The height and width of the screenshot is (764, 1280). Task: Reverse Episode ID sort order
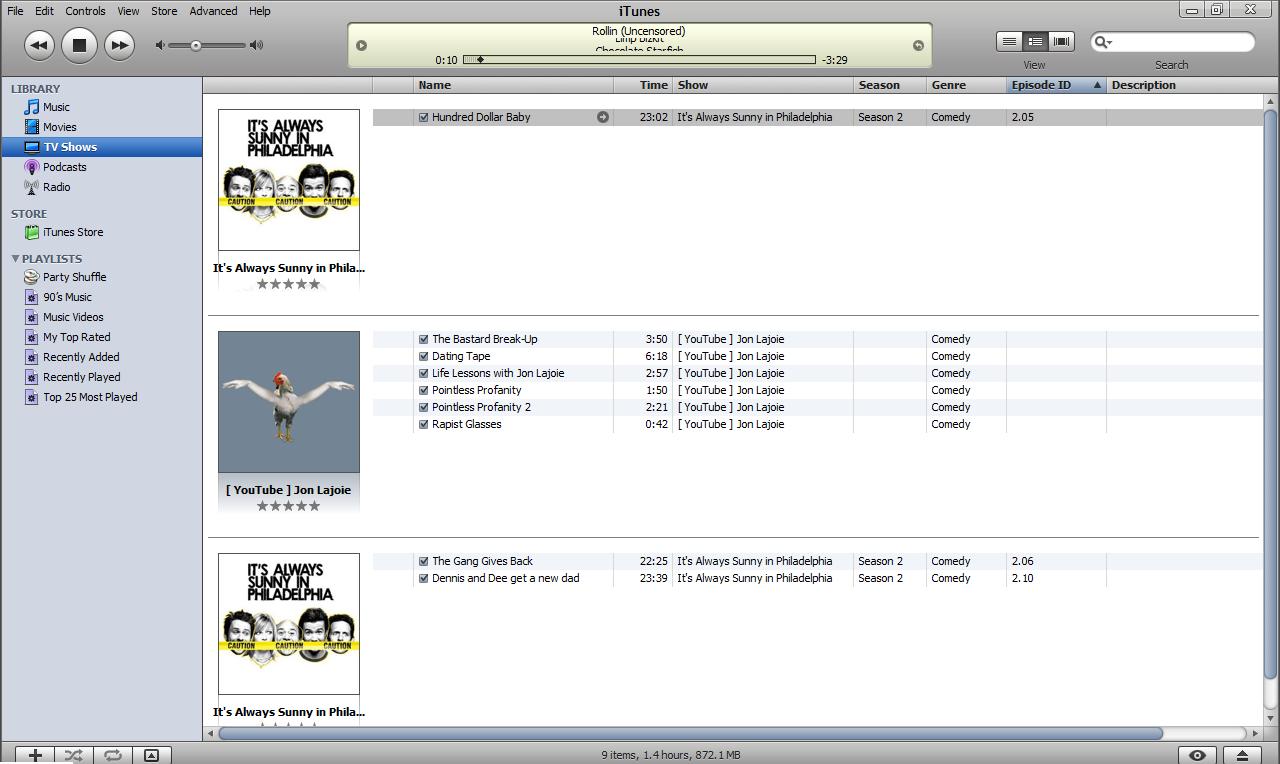click(x=1056, y=85)
